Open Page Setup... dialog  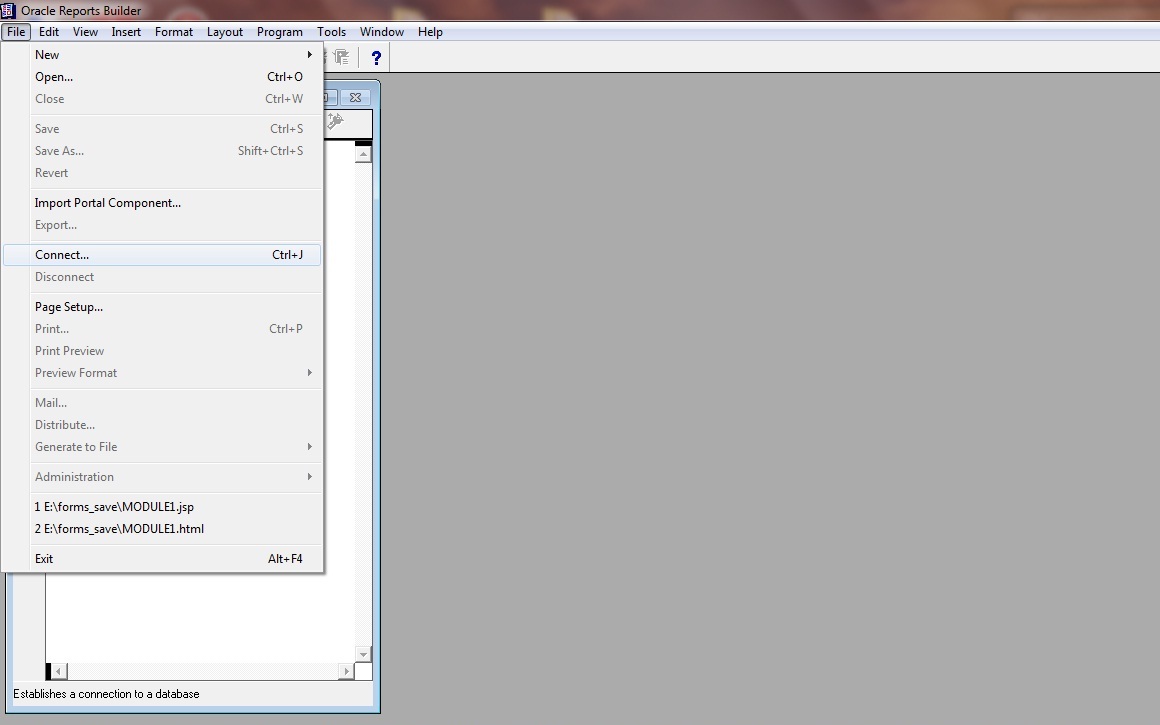coord(162,306)
